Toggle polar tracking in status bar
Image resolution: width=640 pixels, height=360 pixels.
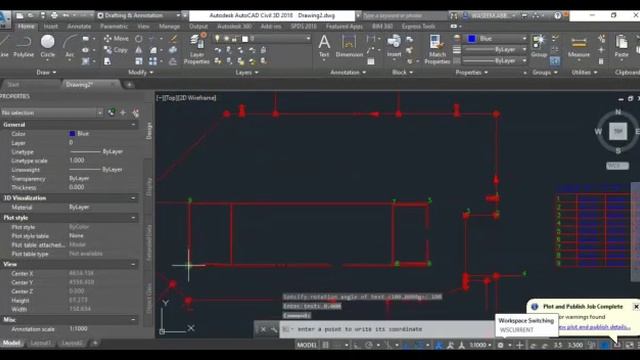[x=369, y=345]
